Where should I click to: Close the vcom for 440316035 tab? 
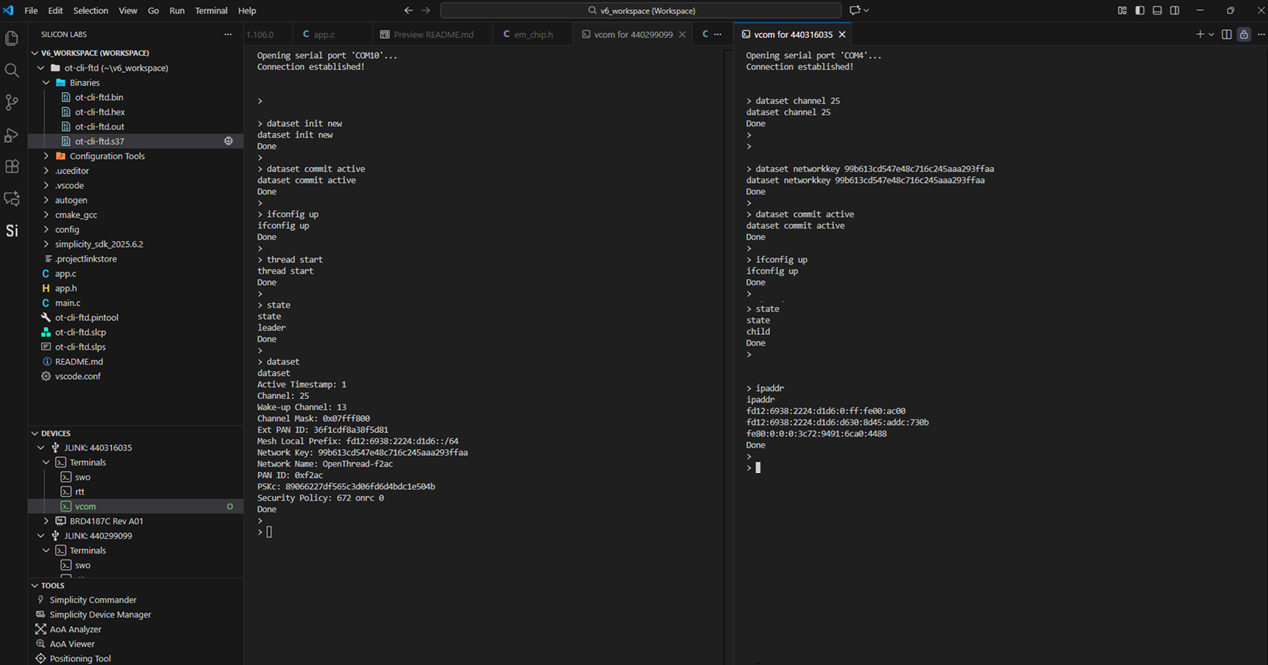pos(842,34)
